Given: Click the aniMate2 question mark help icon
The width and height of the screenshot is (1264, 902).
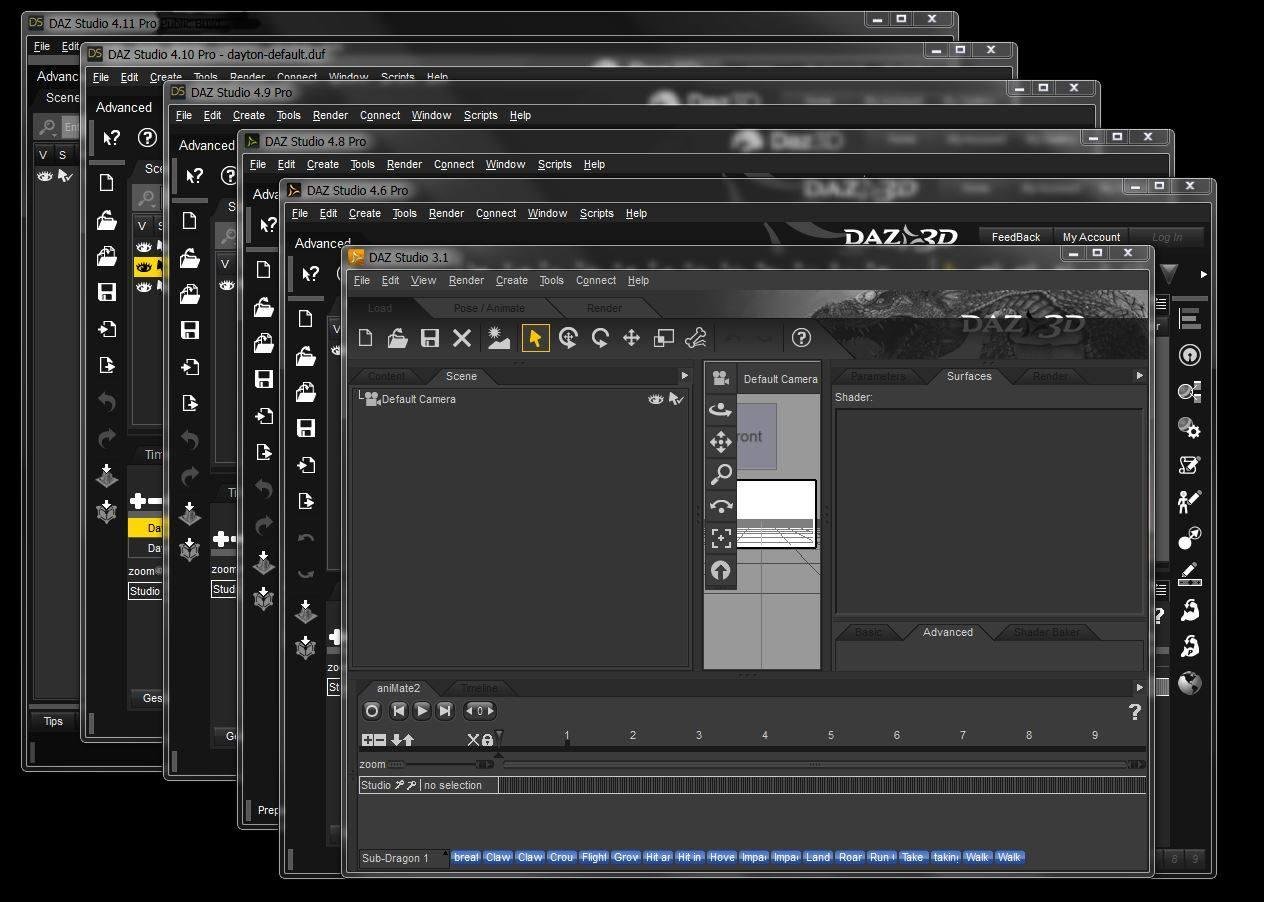Looking at the screenshot, I should (1134, 711).
